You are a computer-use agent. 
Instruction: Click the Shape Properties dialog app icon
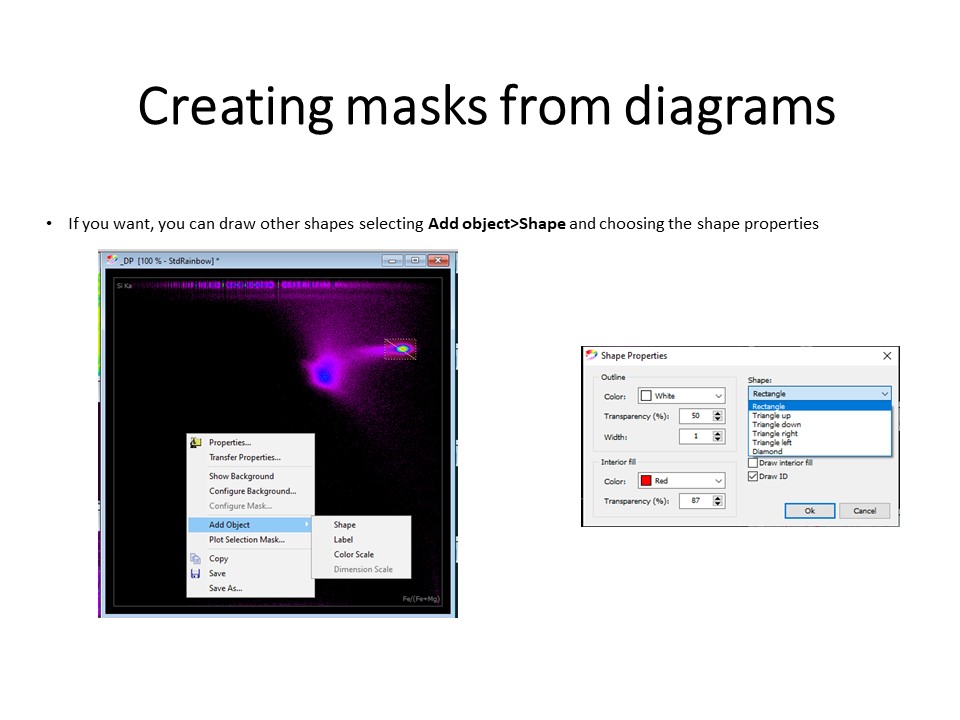pos(591,355)
